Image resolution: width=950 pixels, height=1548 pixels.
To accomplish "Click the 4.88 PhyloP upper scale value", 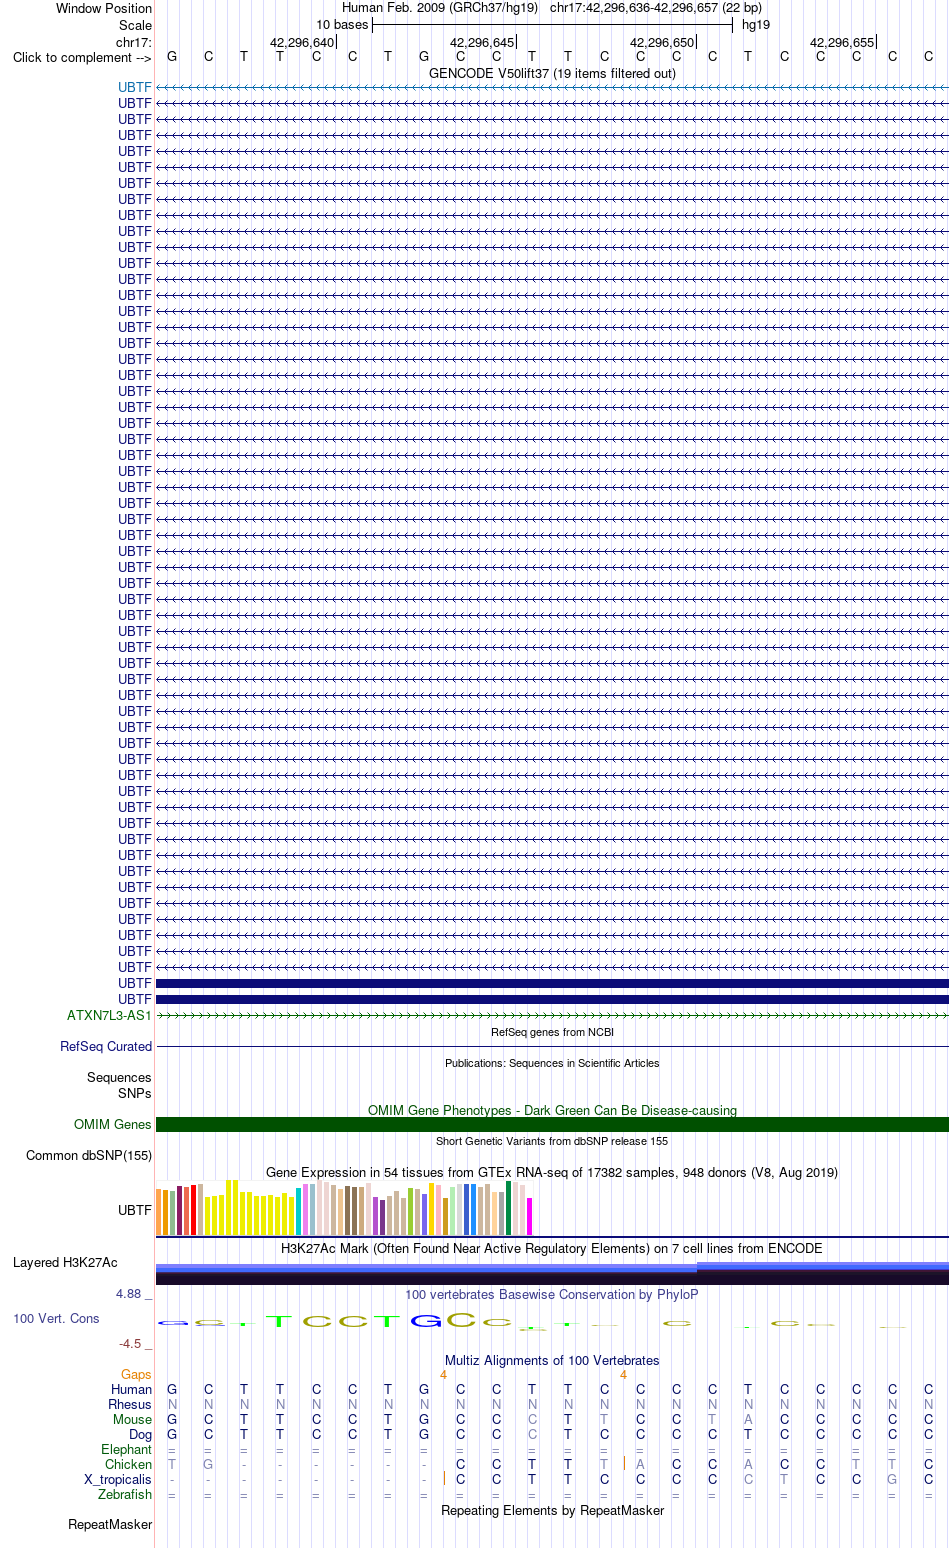I will point(129,1293).
